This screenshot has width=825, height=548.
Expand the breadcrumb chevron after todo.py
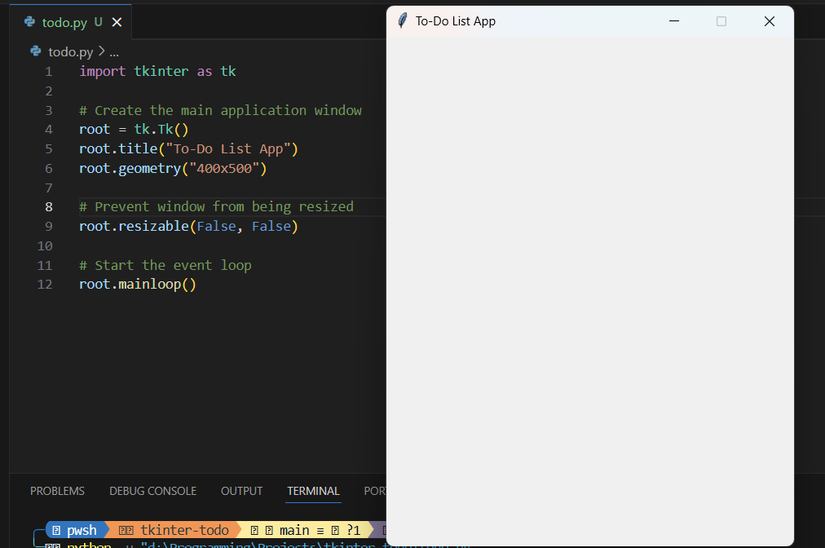102,52
